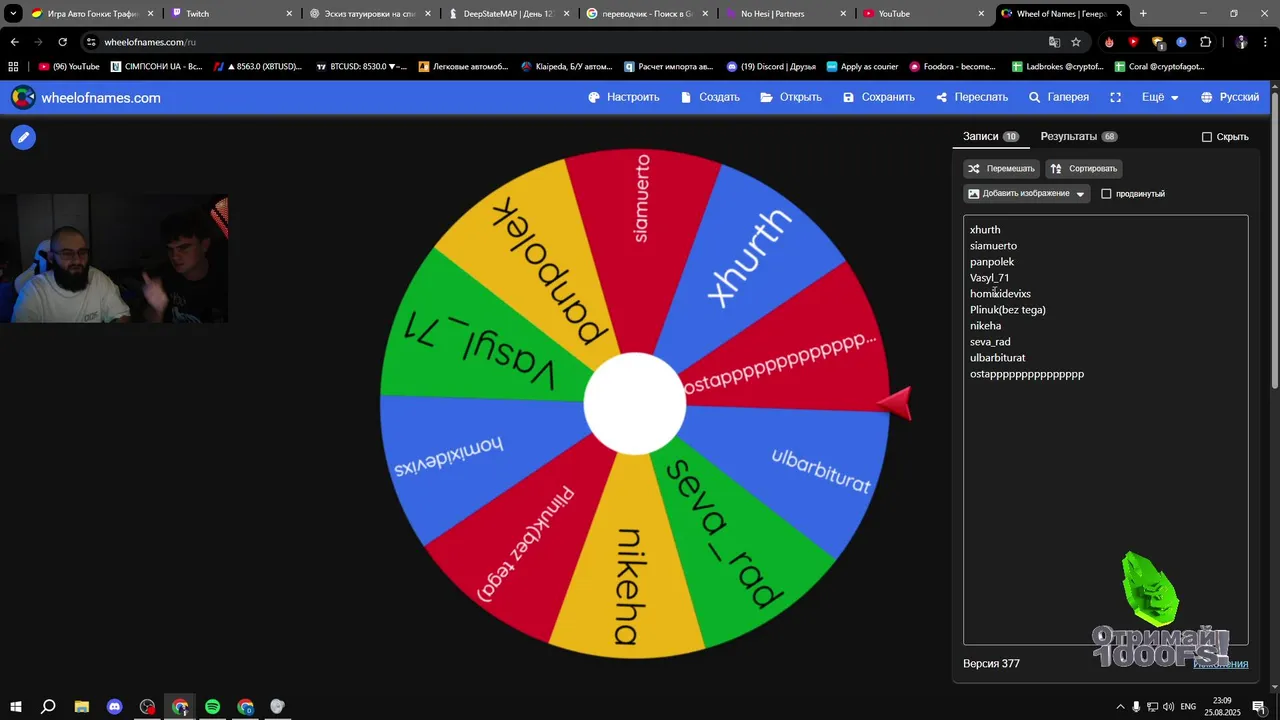The width and height of the screenshot is (1280, 720).
Task: Open the Discord Друзья bookmark
Action: pyautogui.click(x=771, y=67)
